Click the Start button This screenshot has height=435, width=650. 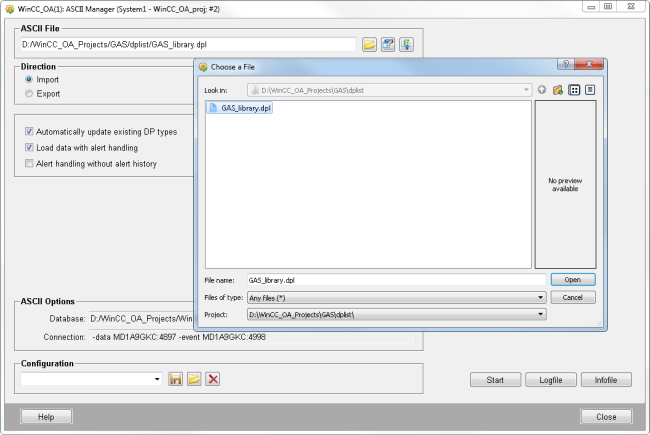495,380
